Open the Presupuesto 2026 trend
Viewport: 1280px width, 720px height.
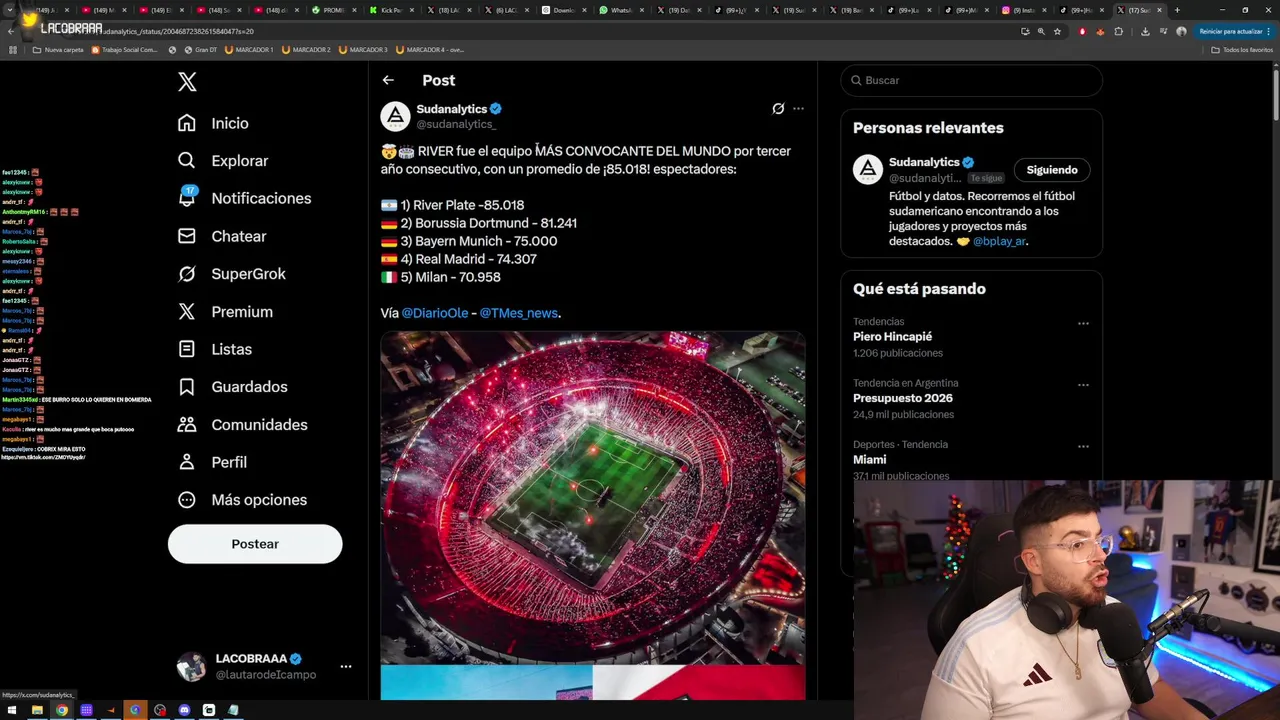point(903,398)
